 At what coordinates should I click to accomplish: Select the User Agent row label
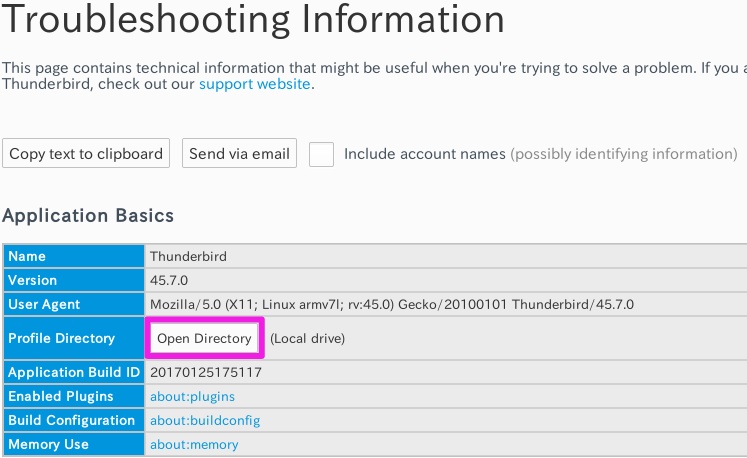(73, 304)
